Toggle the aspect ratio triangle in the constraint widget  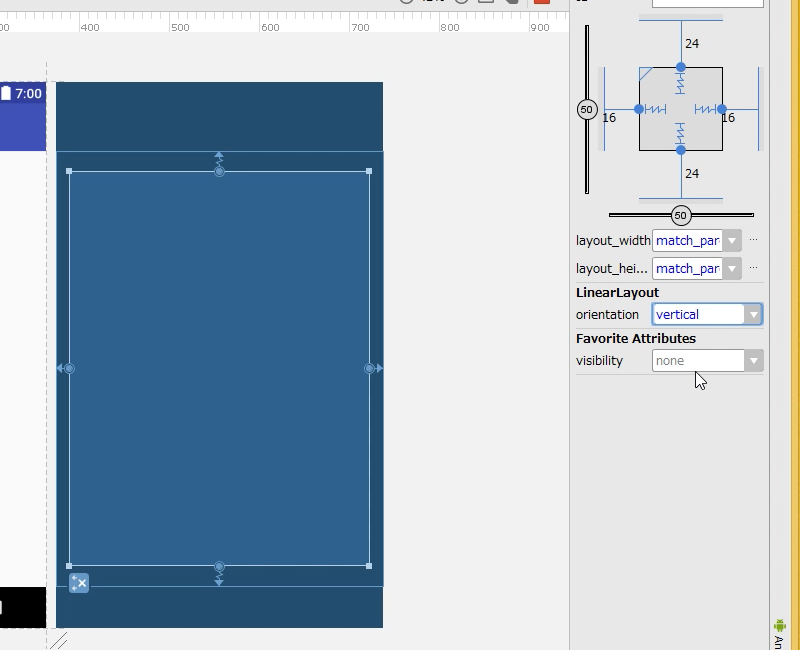point(645,74)
